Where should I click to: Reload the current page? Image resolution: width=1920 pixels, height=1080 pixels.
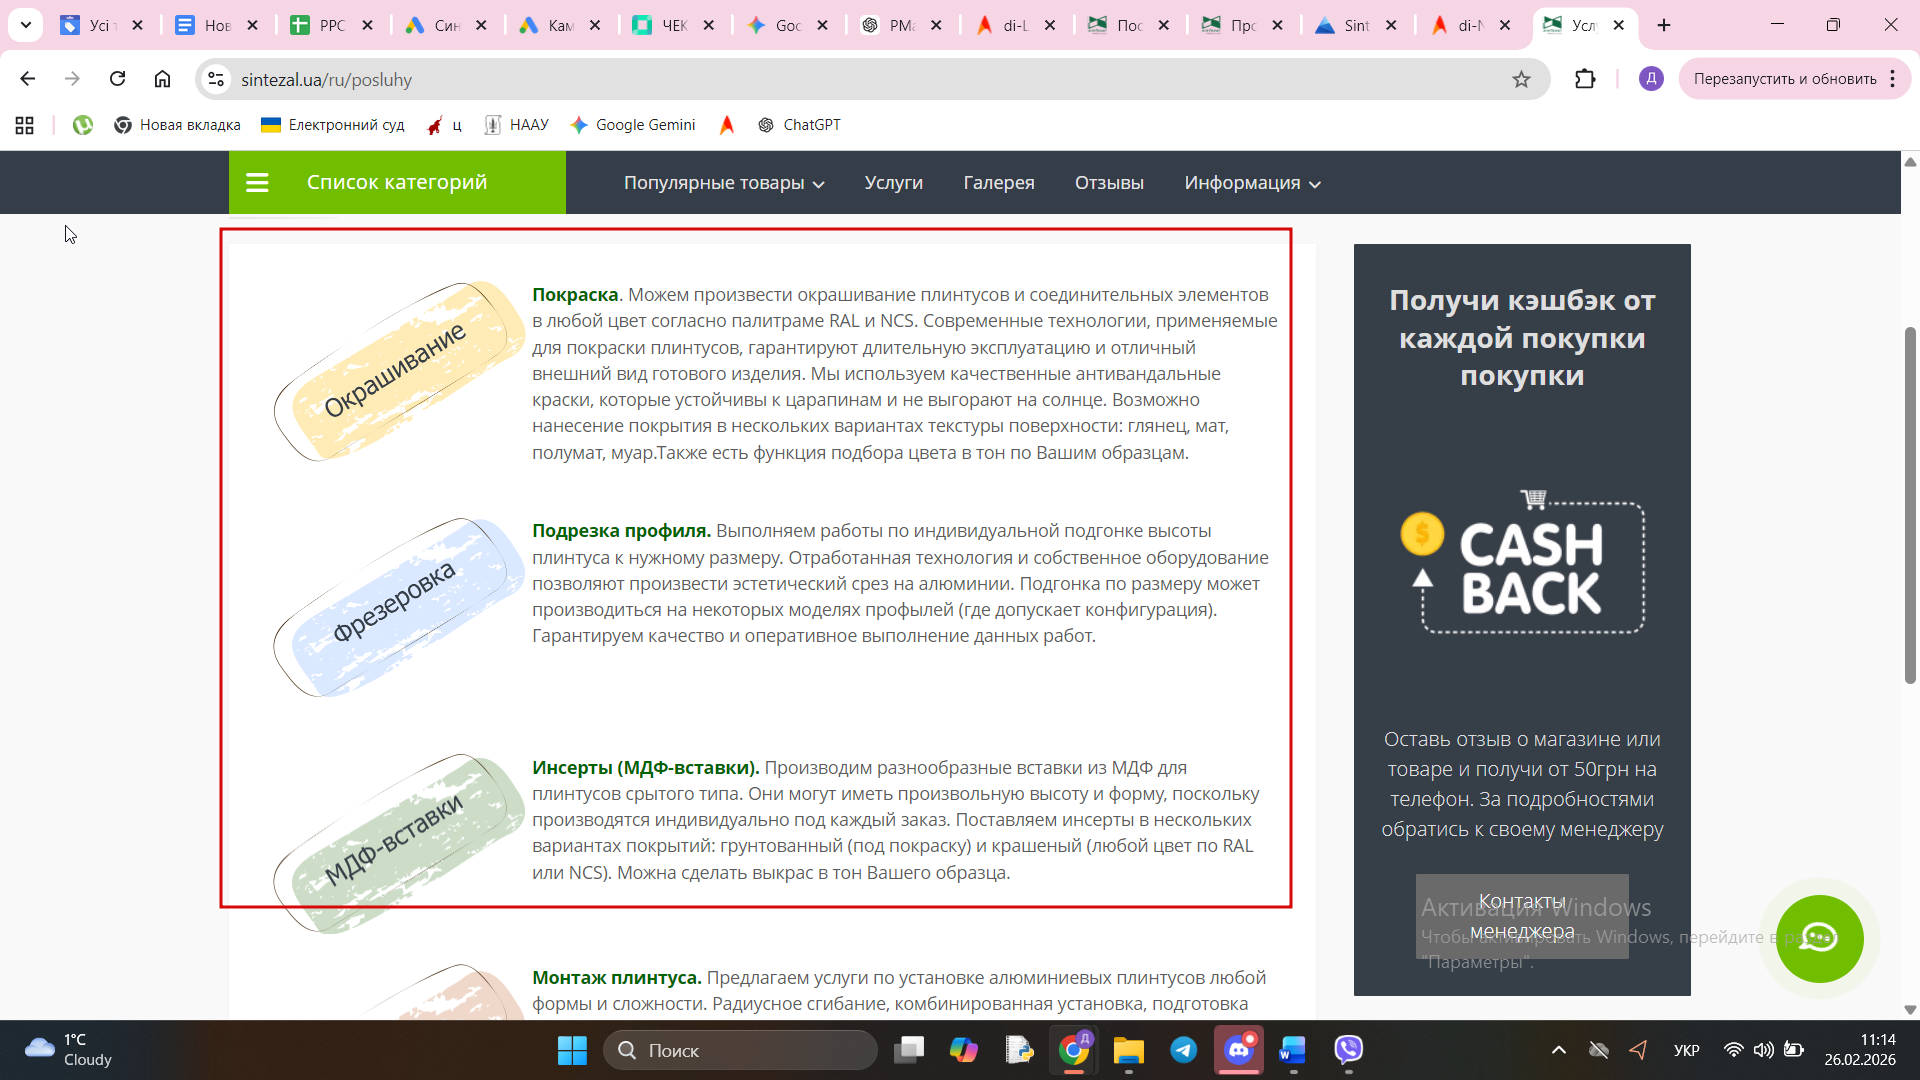[117, 79]
